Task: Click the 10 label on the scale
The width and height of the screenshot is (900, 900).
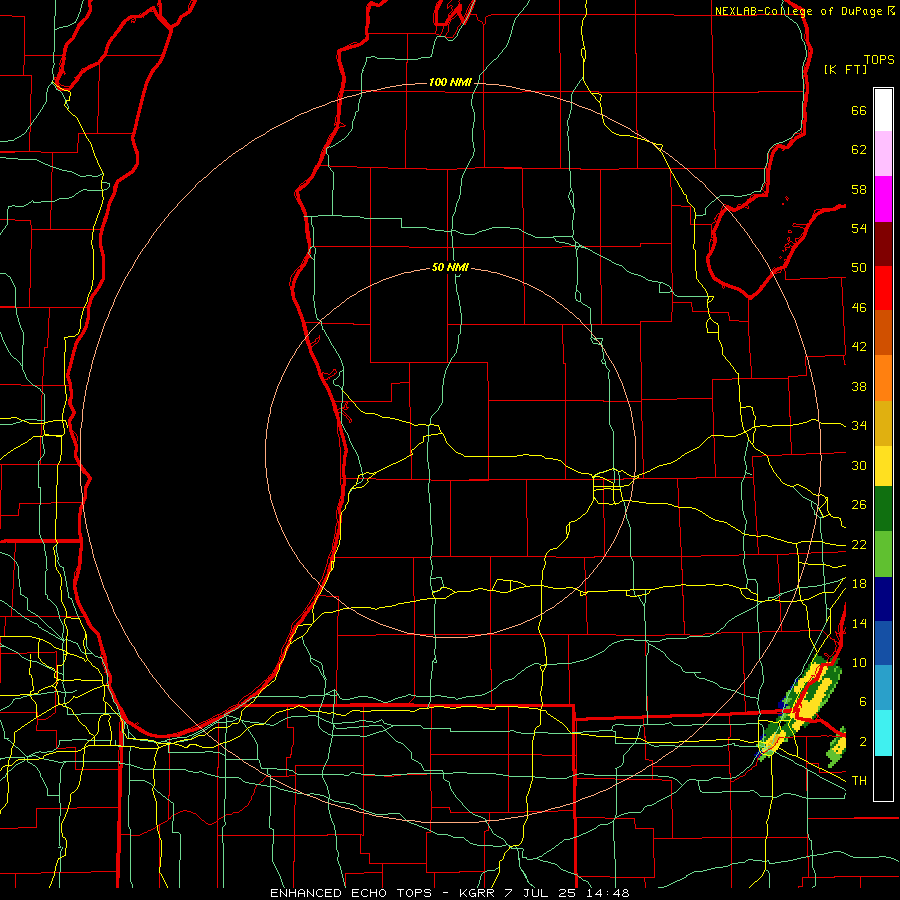Action: 859,663
